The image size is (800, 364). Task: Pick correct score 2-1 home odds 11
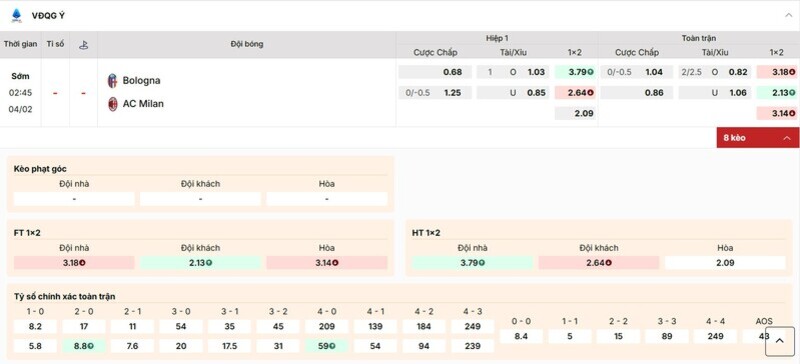pyautogui.click(x=132, y=327)
